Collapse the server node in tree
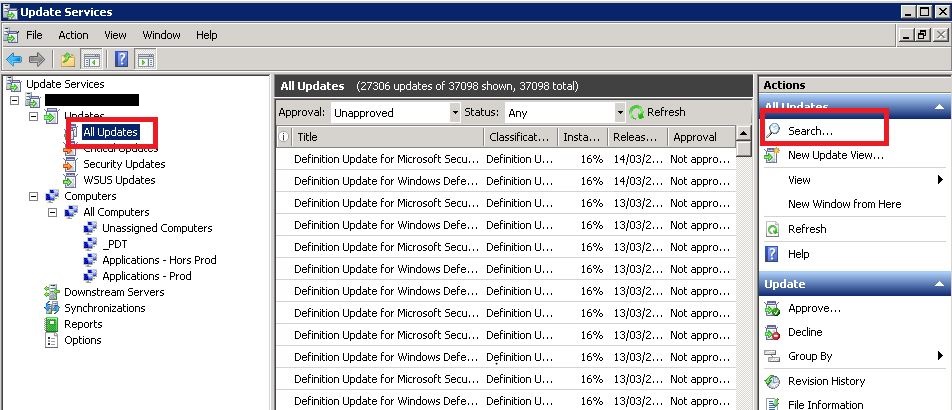The image size is (952, 410). pyautogui.click(x=14, y=100)
